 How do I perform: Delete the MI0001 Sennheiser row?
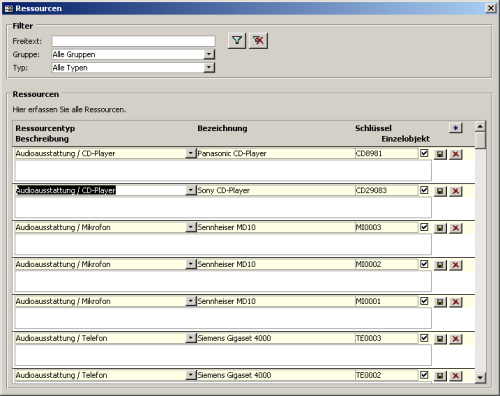pos(456,302)
